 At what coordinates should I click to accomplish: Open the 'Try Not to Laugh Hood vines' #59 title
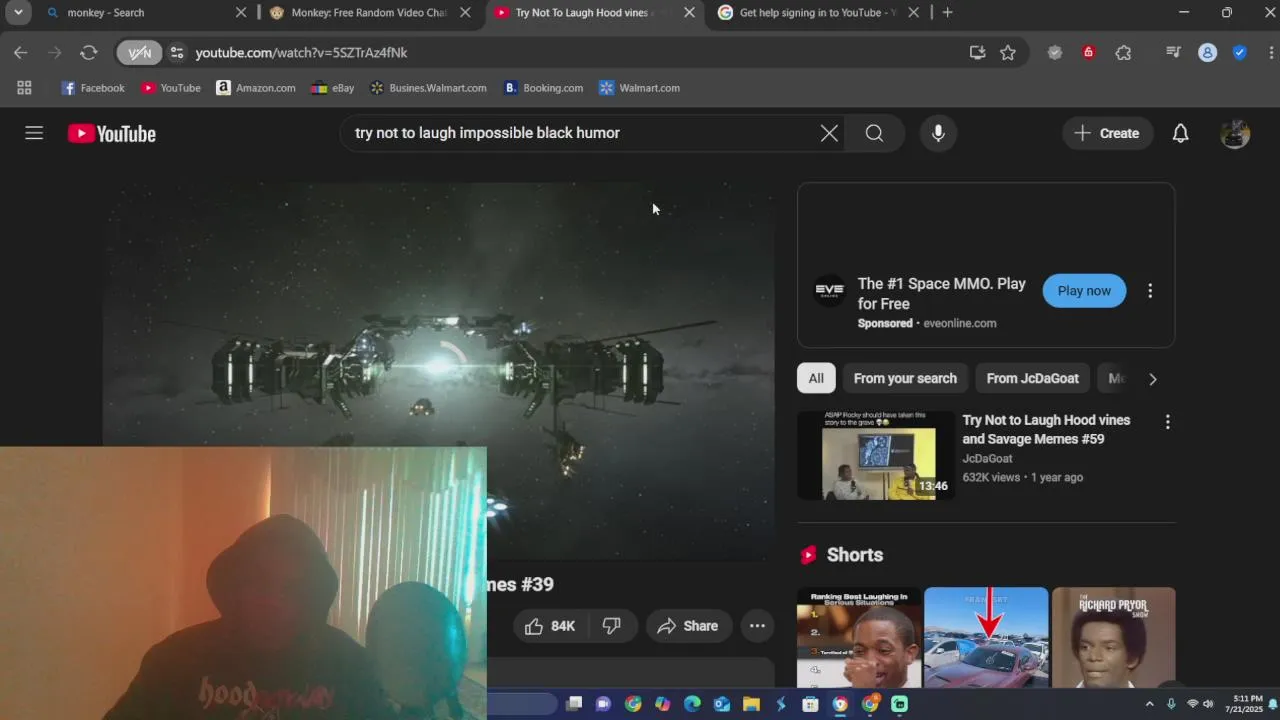coord(1046,429)
